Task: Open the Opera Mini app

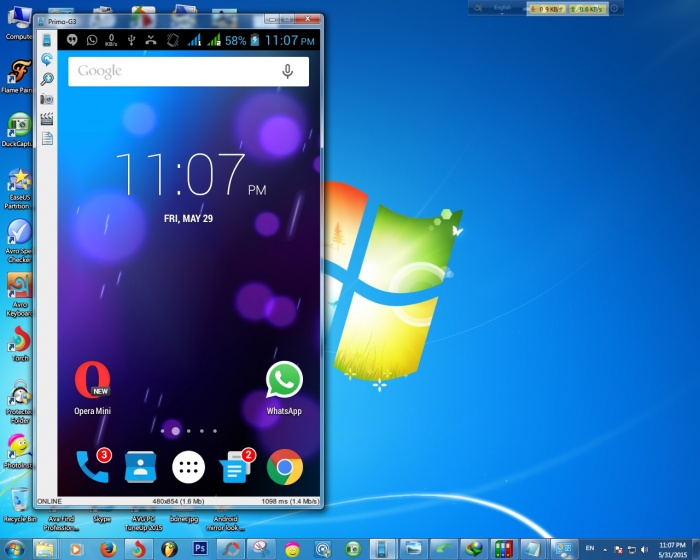Action: point(92,388)
